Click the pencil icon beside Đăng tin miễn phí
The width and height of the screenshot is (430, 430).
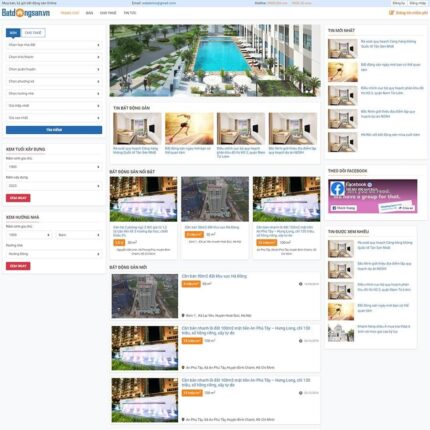click(x=391, y=13)
